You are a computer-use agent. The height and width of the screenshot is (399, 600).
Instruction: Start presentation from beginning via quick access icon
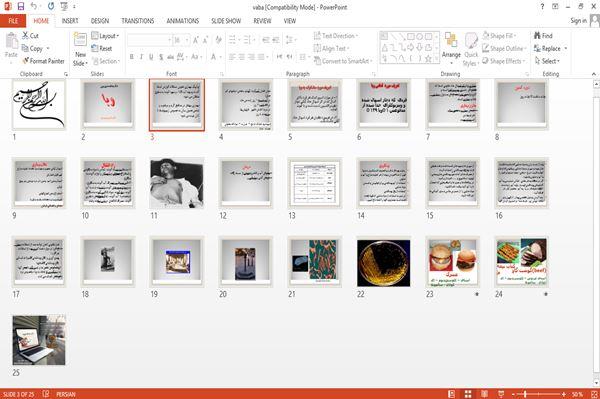[x=64, y=6]
